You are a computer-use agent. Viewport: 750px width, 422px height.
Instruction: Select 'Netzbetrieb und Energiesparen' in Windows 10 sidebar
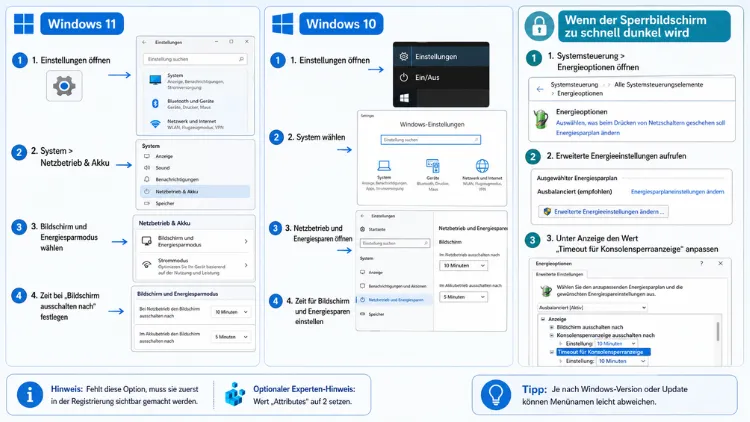tap(394, 300)
